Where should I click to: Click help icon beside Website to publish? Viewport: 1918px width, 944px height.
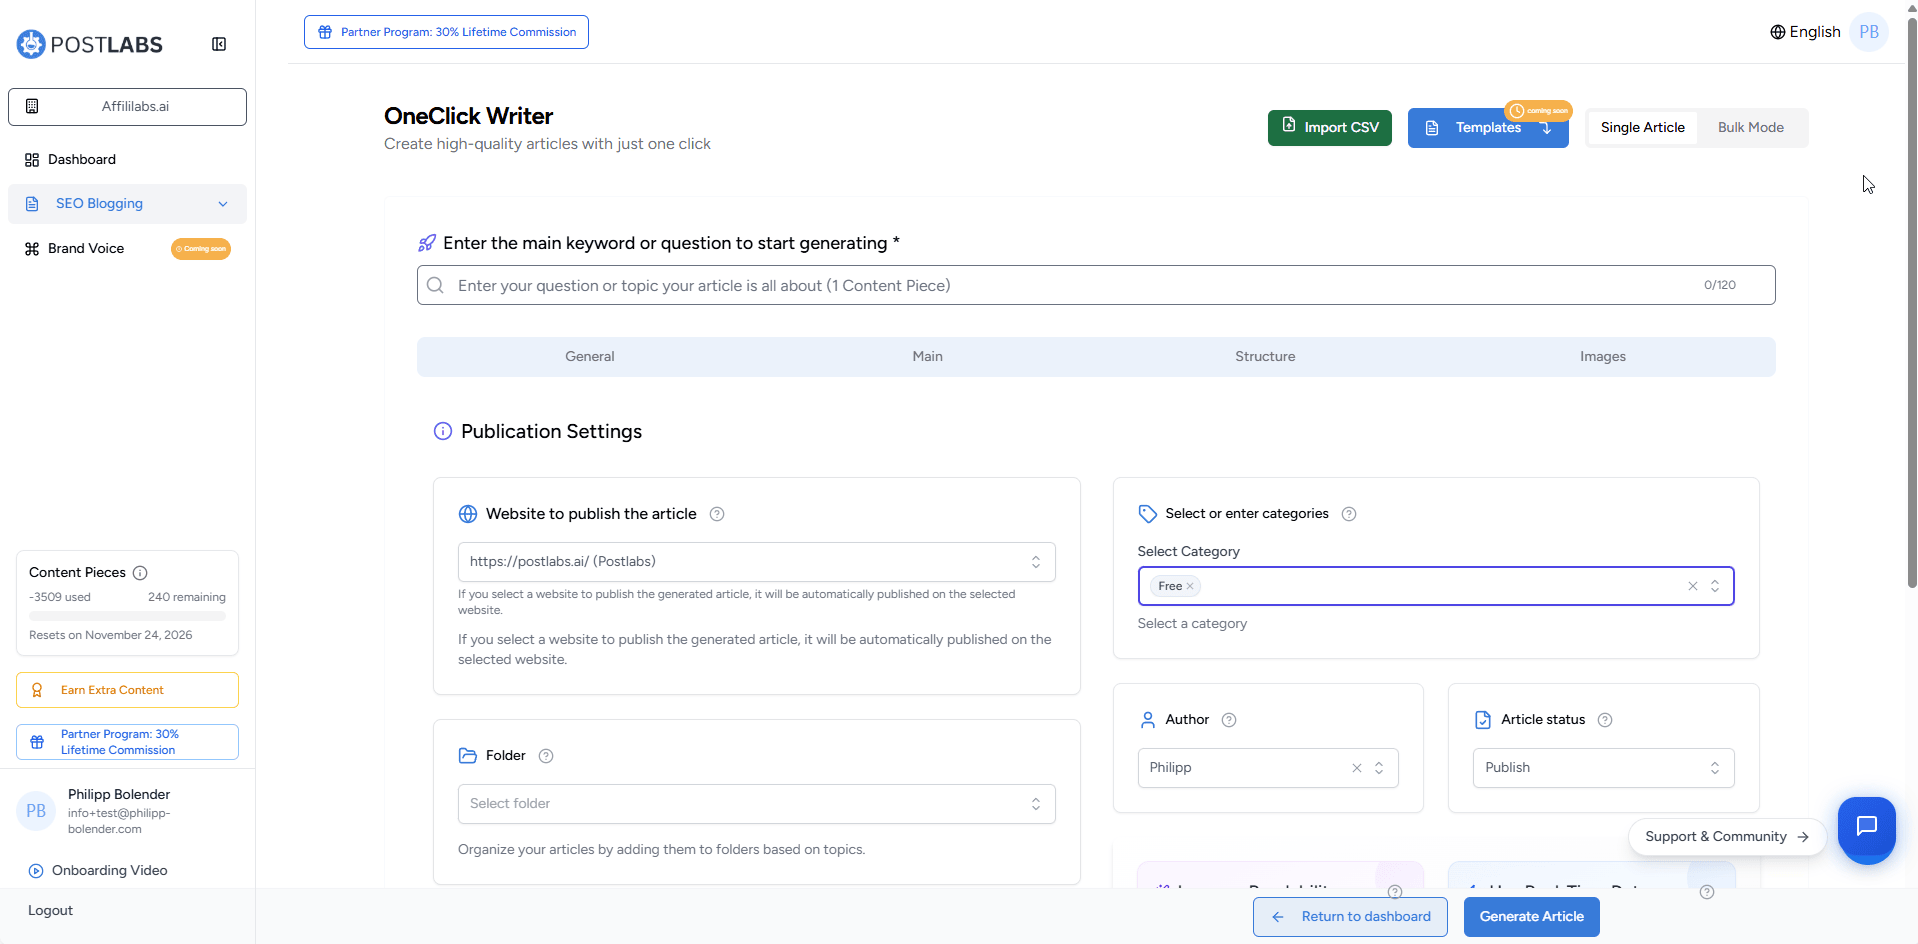(x=717, y=514)
